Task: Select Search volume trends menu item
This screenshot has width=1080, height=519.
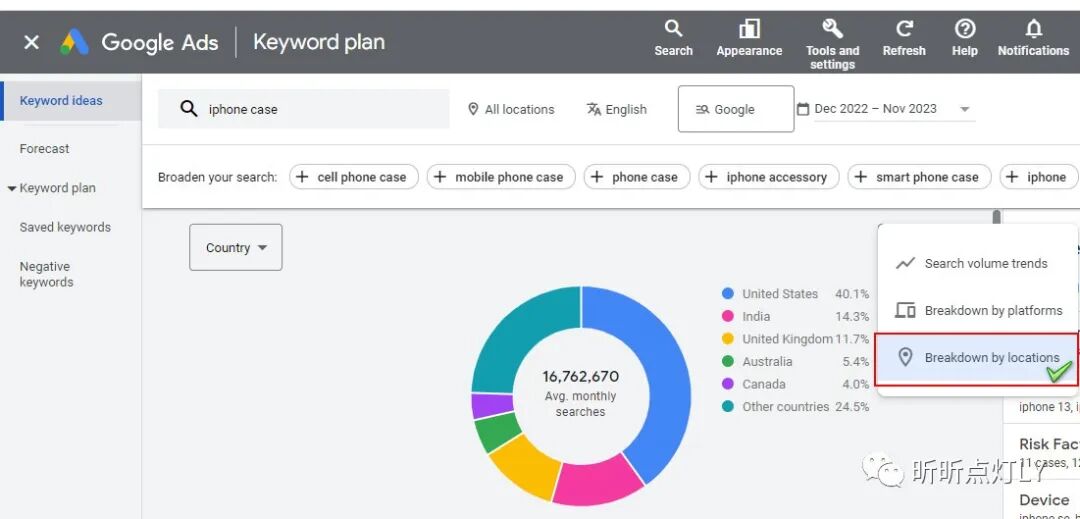Action: coord(977,263)
